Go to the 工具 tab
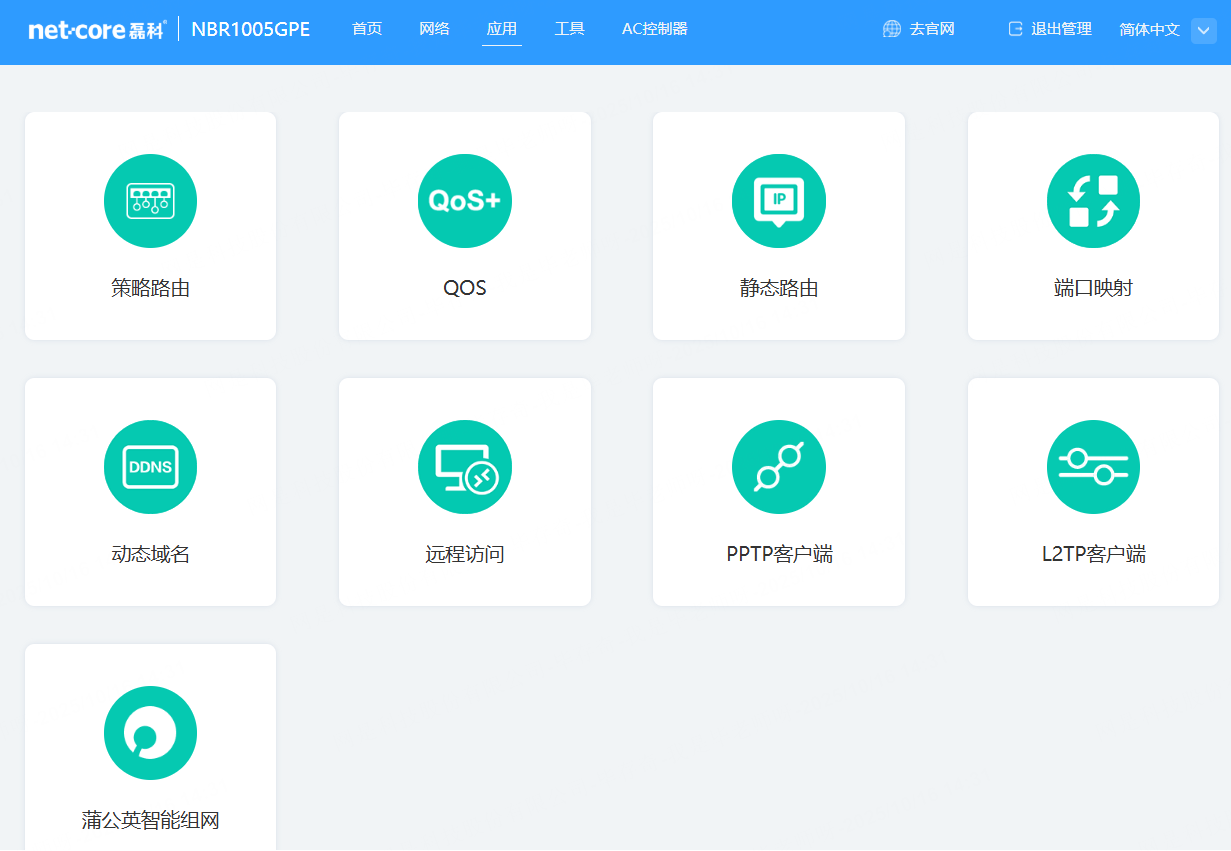1231x851 pixels. 570,29
